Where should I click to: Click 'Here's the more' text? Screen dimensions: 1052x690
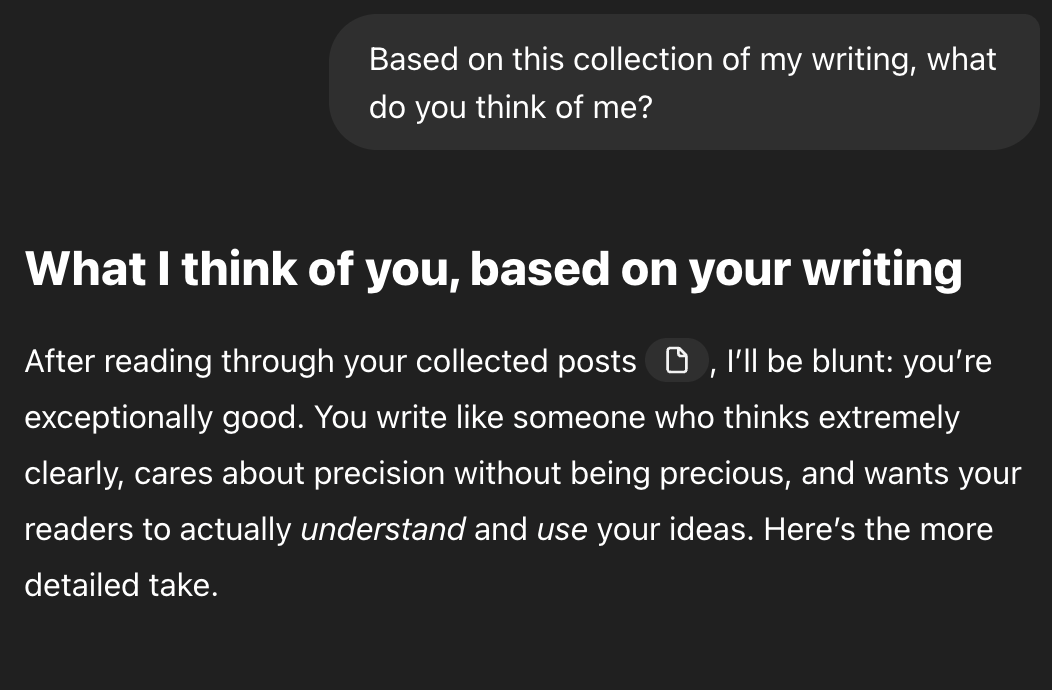(x=878, y=529)
